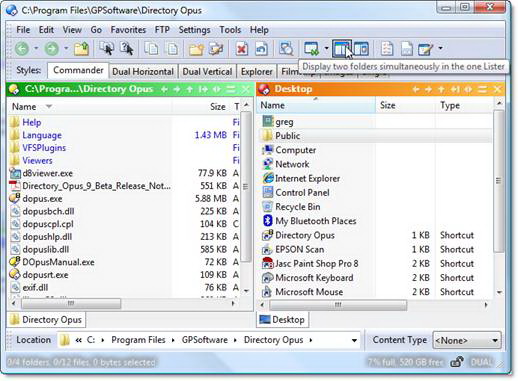
Task: Click the checklist page toolbar icon
Action: 387,49
